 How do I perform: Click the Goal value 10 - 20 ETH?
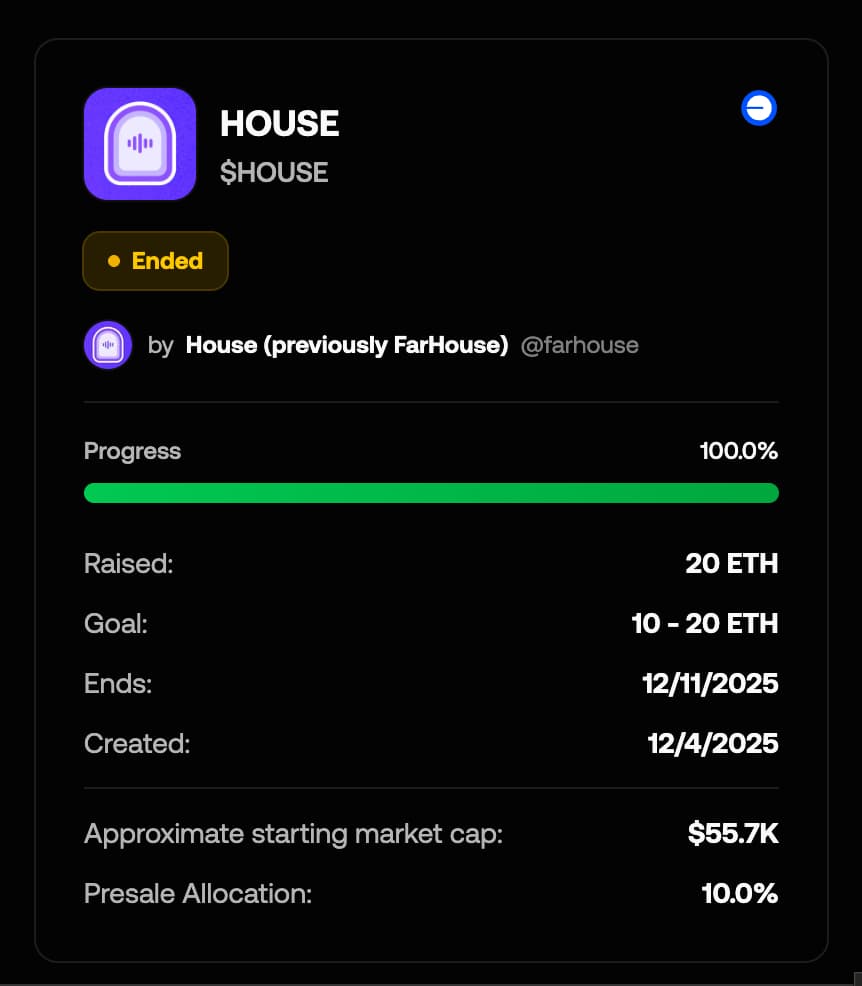[x=704, y=624]
